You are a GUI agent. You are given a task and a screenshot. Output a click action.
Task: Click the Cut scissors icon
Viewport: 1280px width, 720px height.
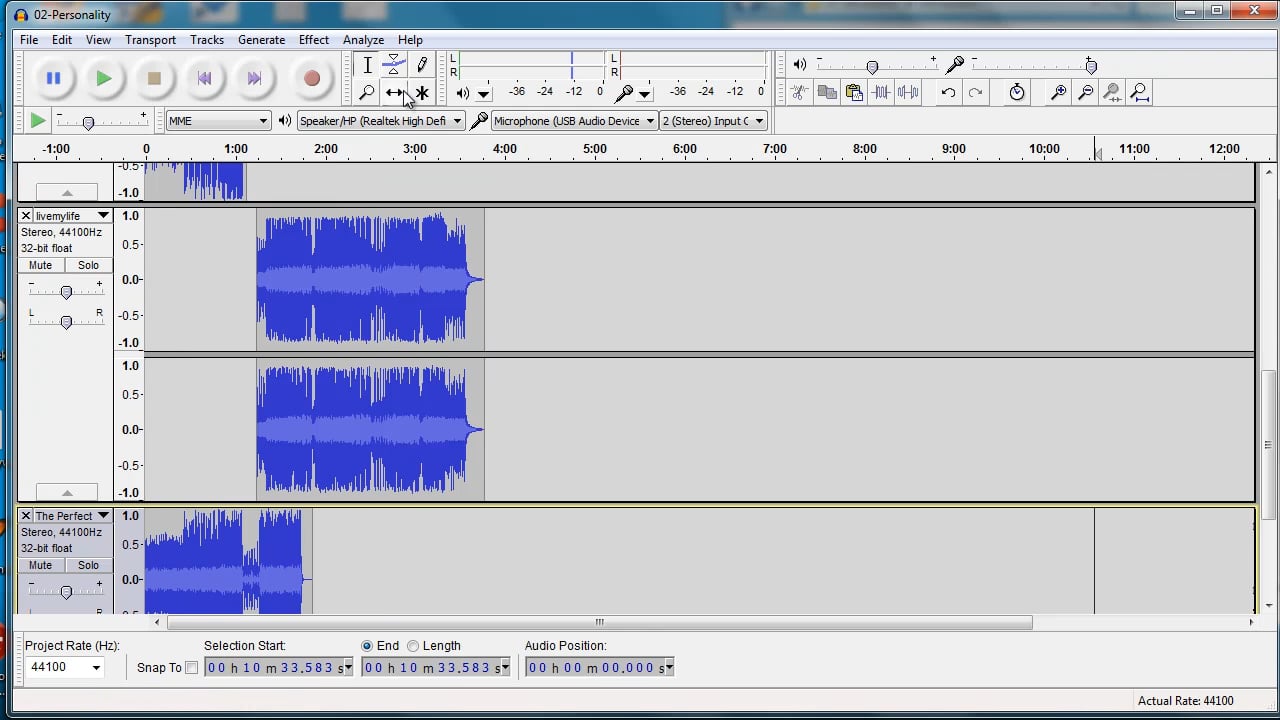tap(799, 92)
